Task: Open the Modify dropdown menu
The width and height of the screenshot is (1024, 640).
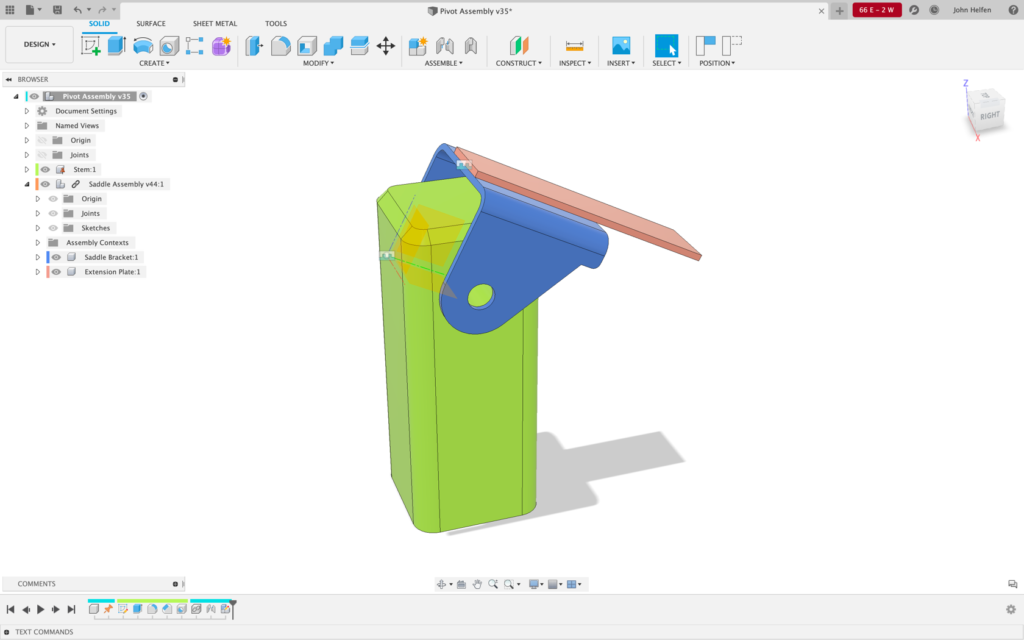Action: click(x=320, y=62)
